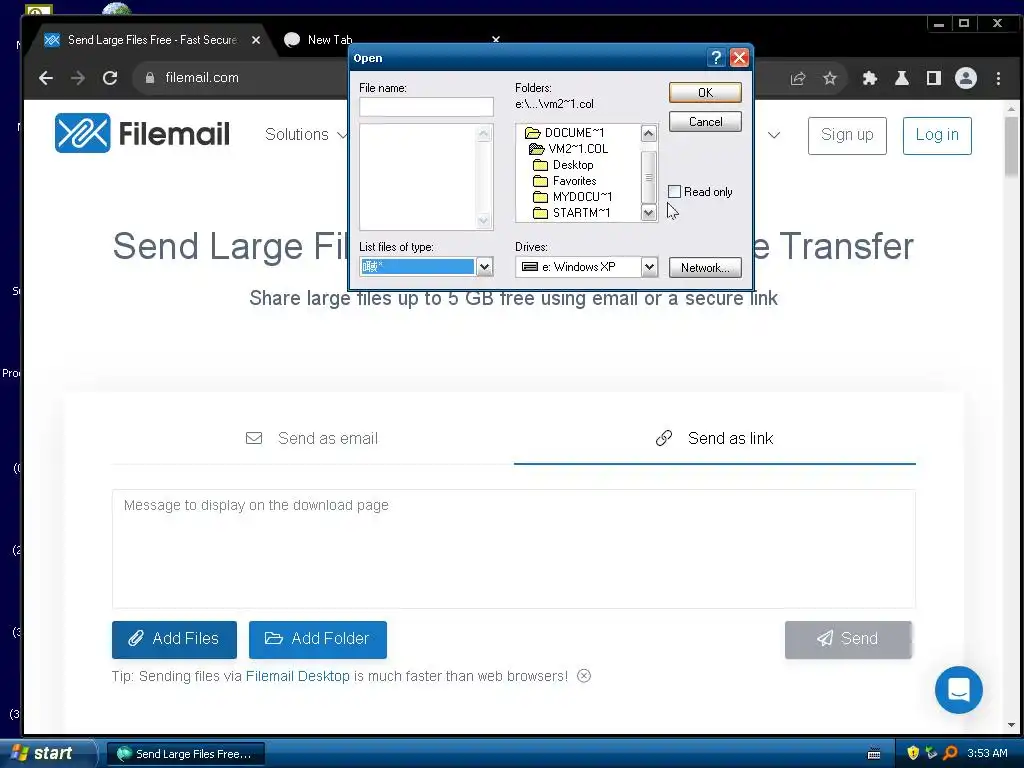
Task: Click the share page icon in address bar
Action: pyautogui.click(x=797, y=79)
